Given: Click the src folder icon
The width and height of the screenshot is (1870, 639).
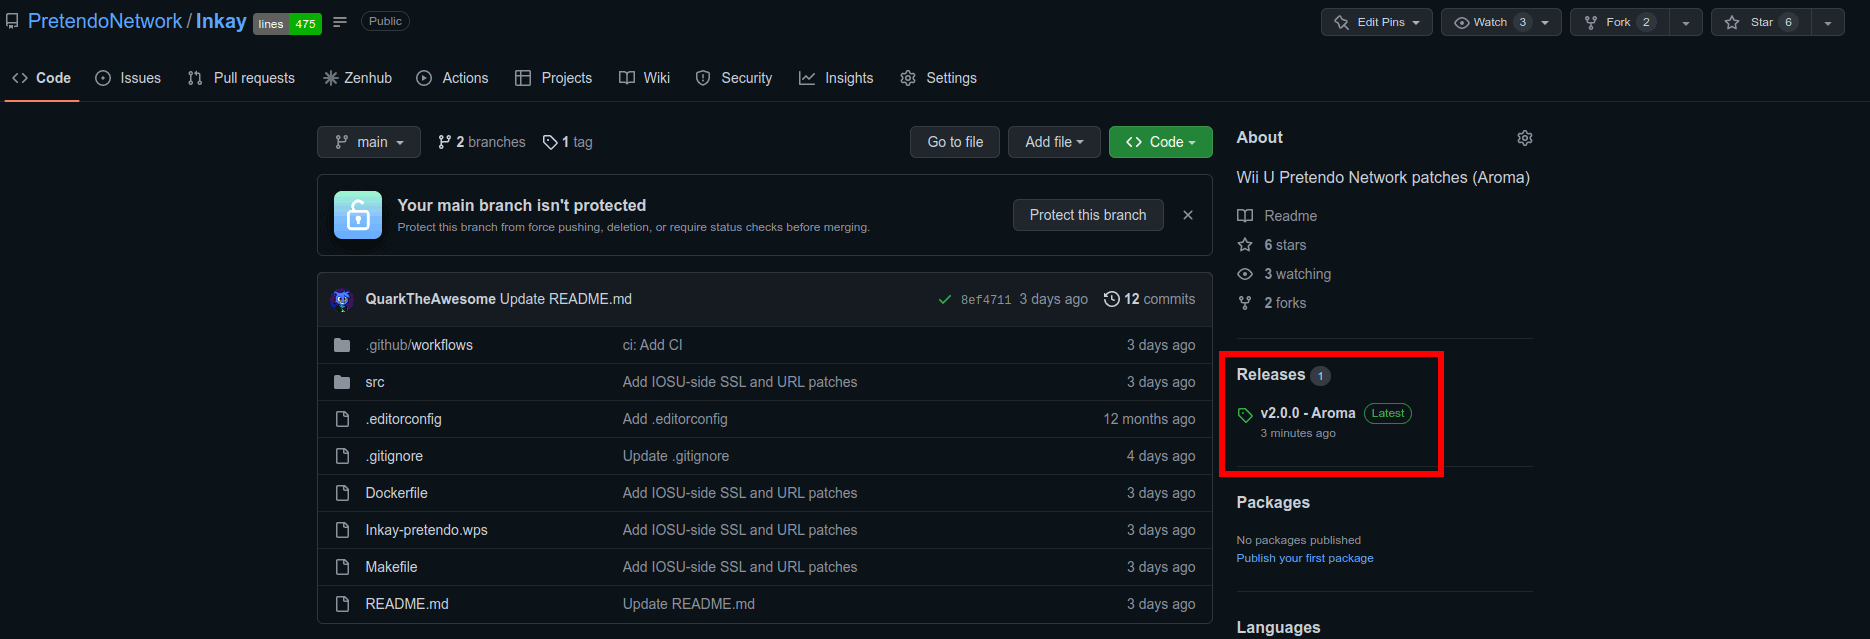Looking at the screenshot, I should (x=342, y=382).
